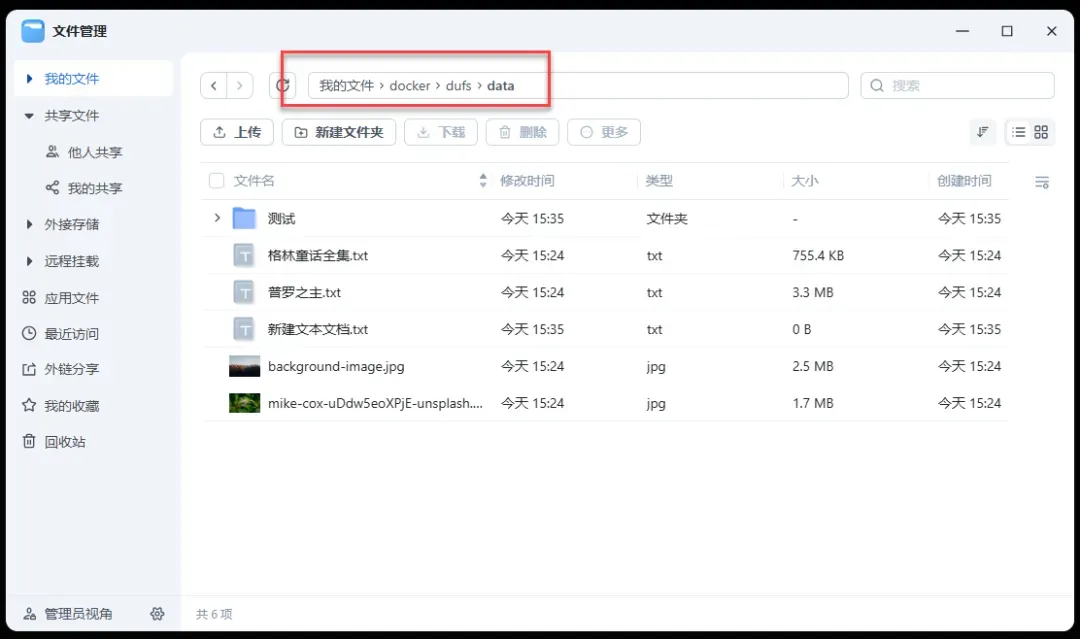Click the dufs breadcrumb in the path
This screenshot has width=1080, height=639.
click(x=458, y=86)
